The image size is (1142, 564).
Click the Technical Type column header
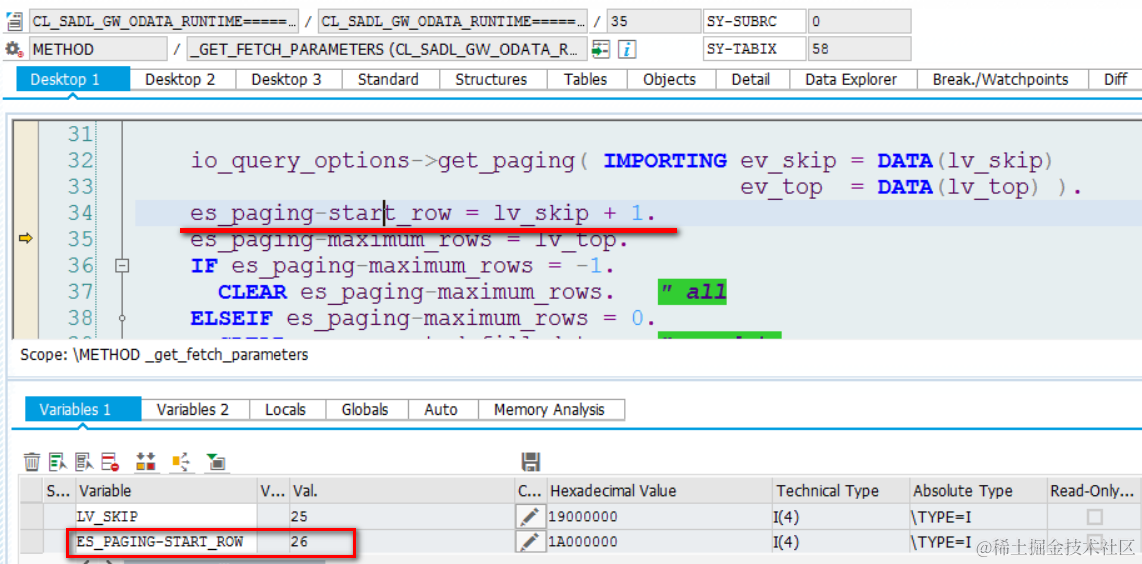[840, 491]
